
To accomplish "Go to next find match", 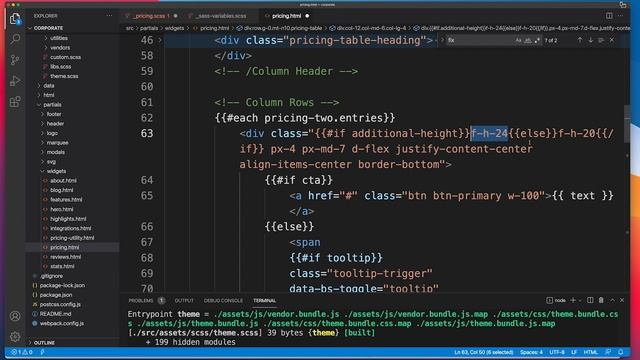I will click(x=590, y=40).
